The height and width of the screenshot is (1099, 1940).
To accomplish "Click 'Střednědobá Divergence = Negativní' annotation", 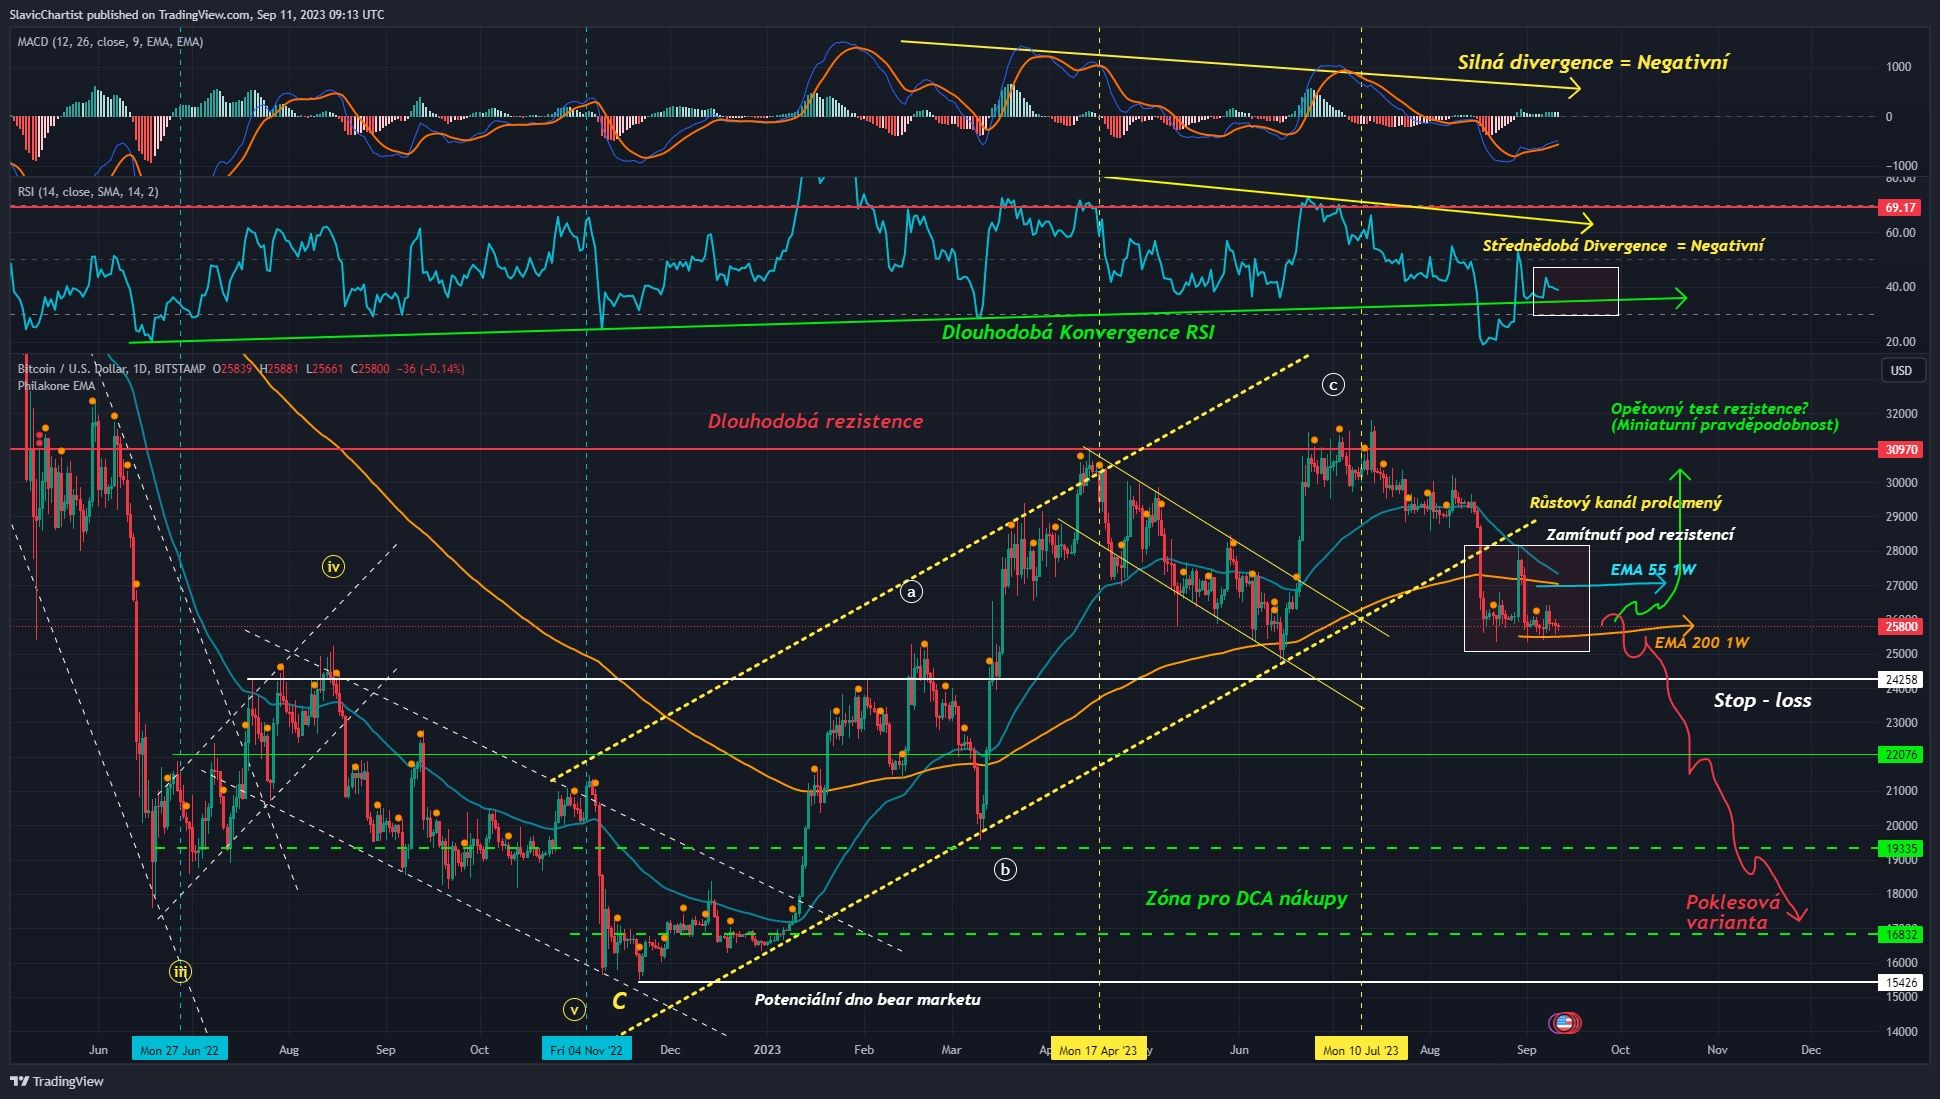I will click(1623, 246).
